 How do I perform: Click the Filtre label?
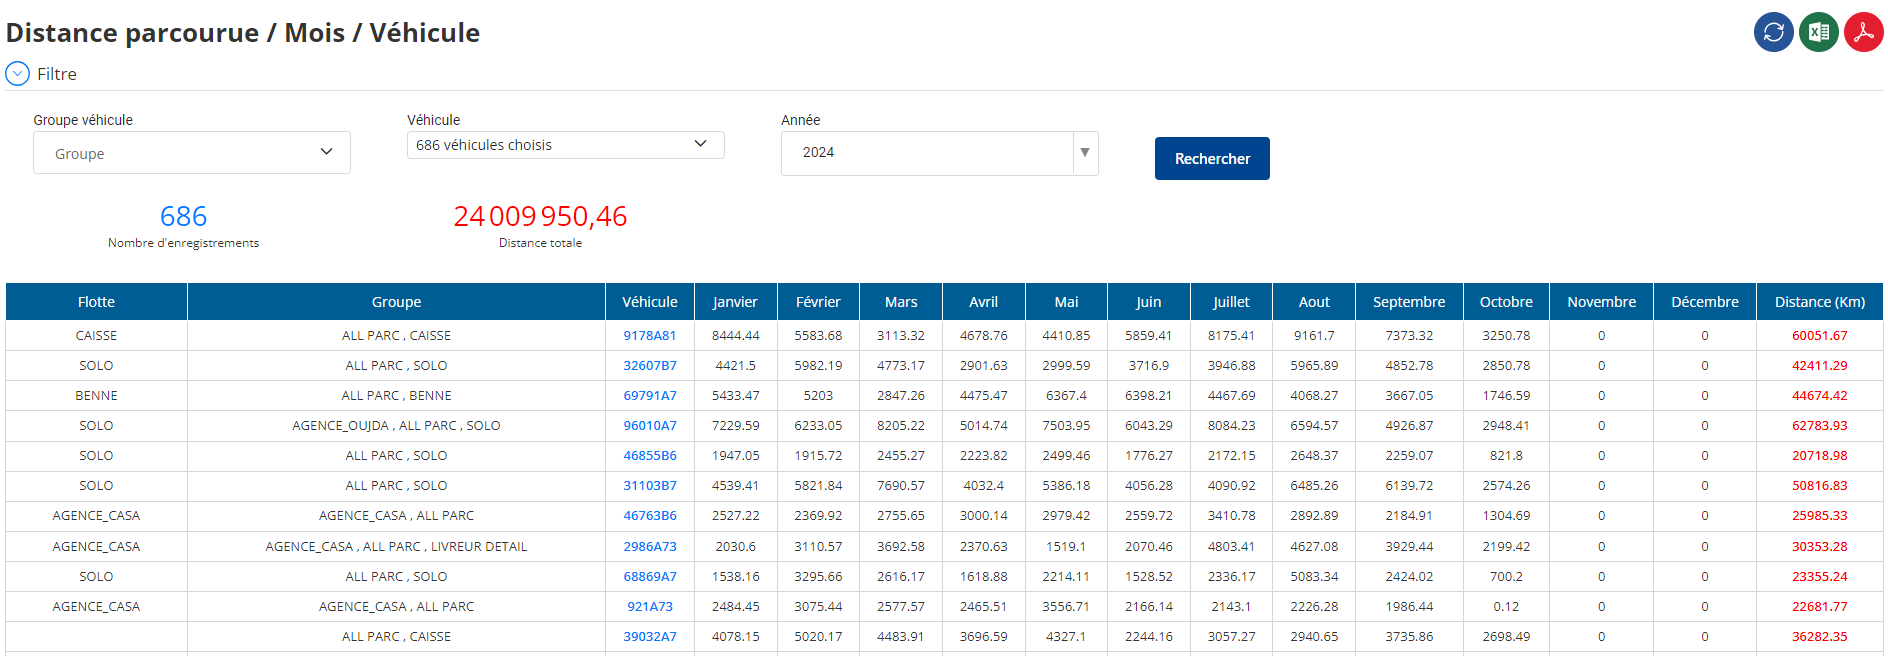(57, 74)
